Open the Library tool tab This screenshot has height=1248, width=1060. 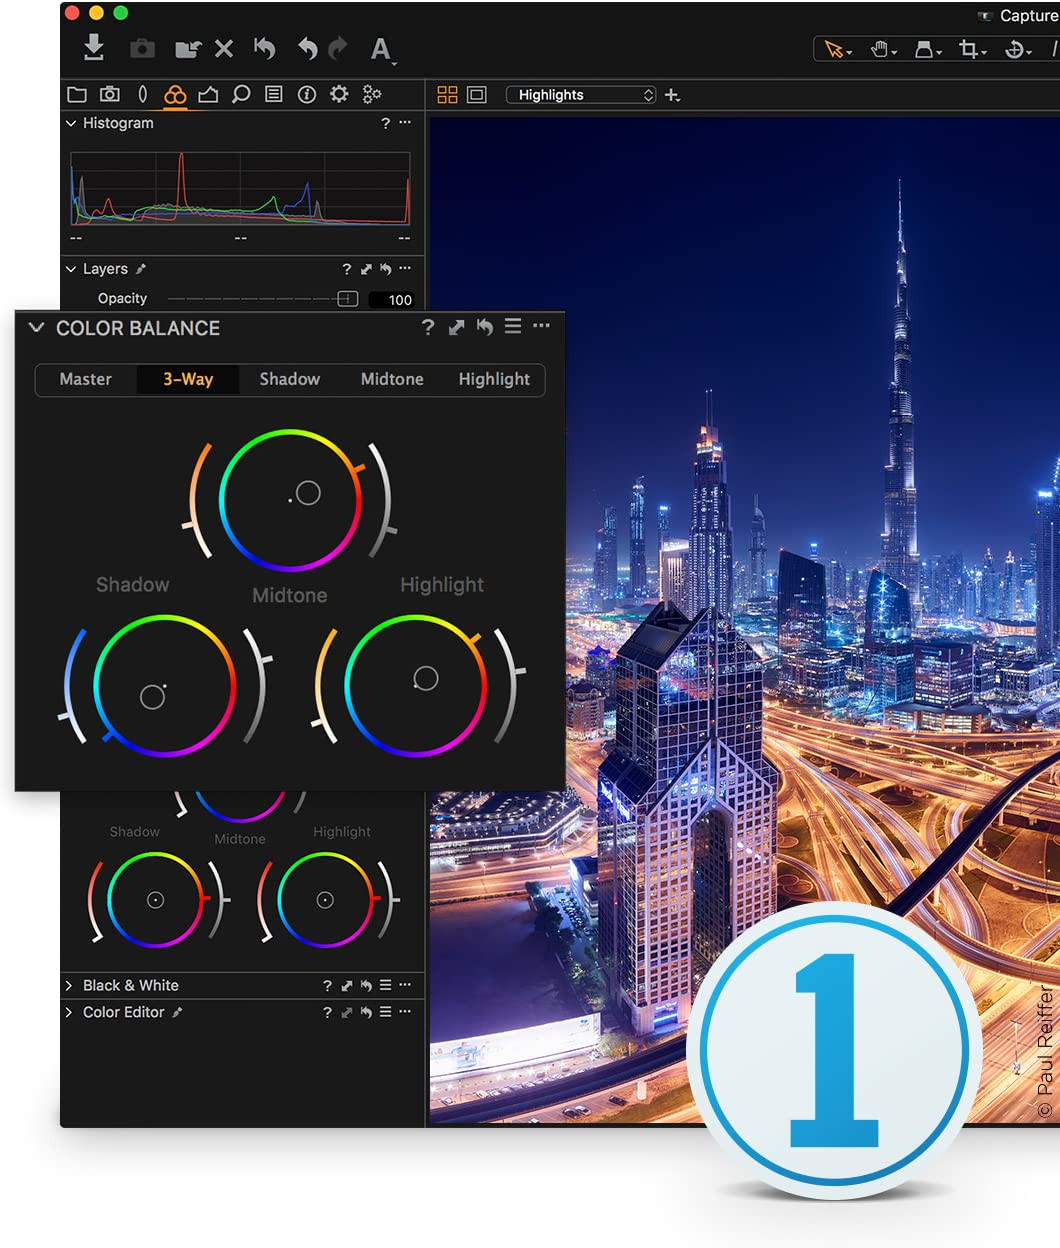click(x=78, y=94)
